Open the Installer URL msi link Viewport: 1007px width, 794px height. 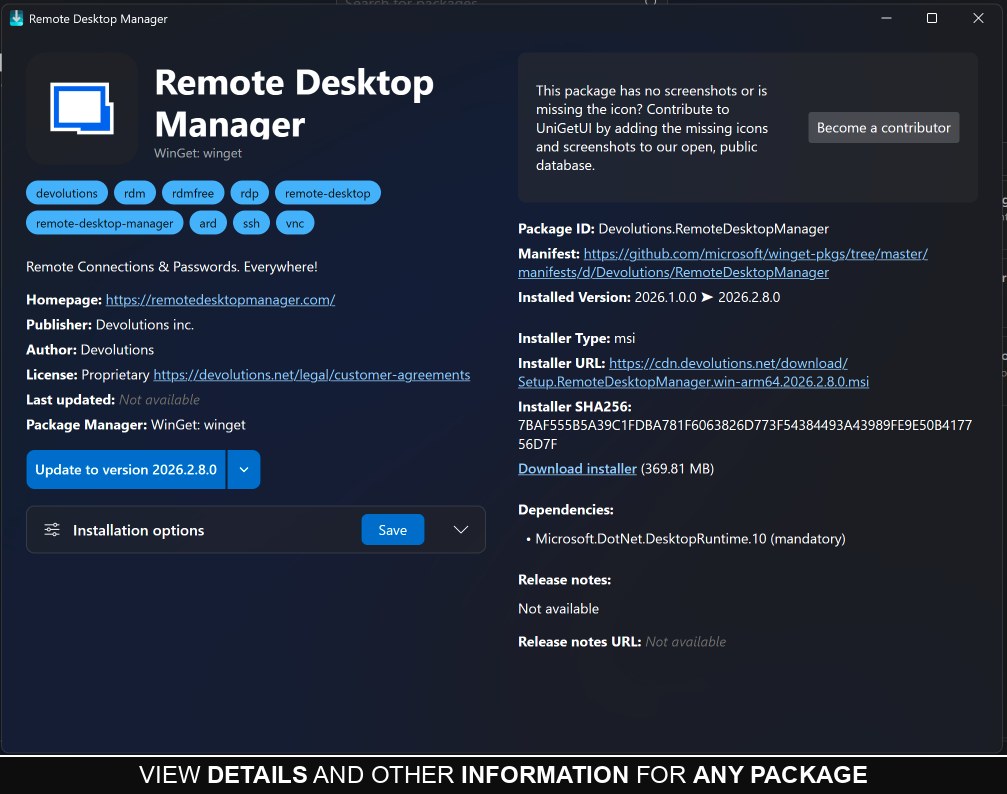click(x=694, y=373)
